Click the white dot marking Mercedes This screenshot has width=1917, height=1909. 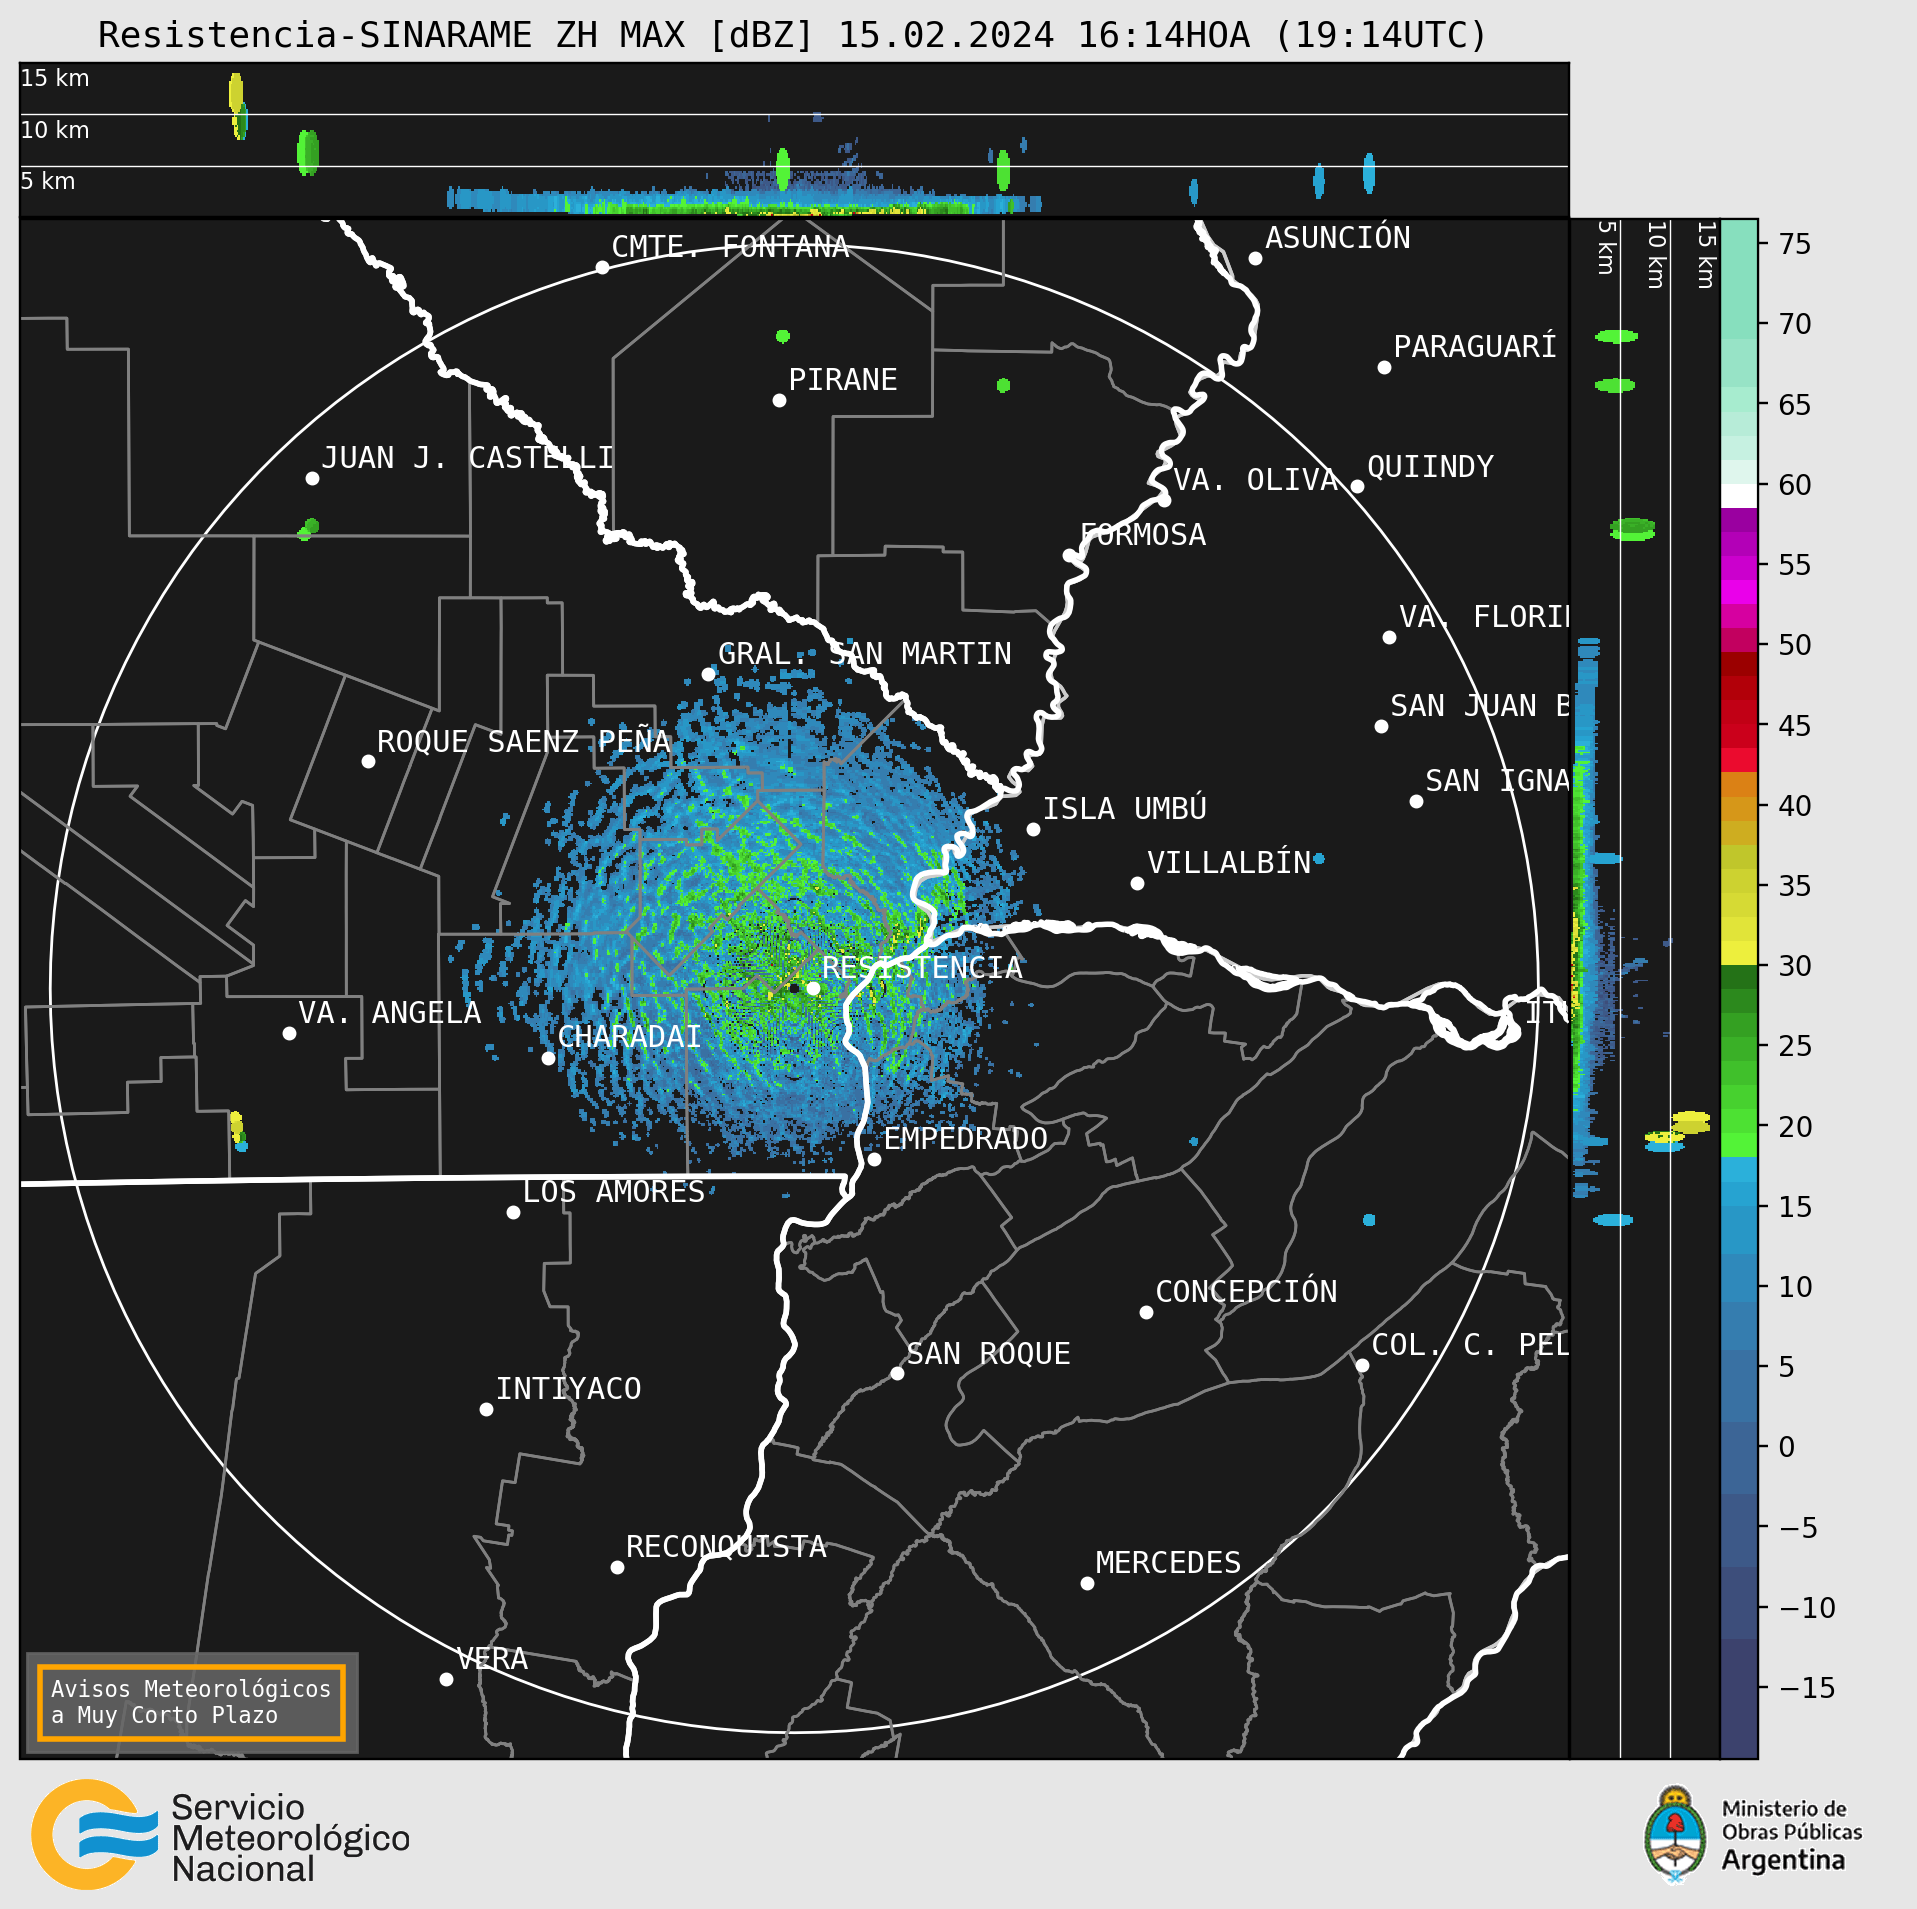tap(1087, 1583)
